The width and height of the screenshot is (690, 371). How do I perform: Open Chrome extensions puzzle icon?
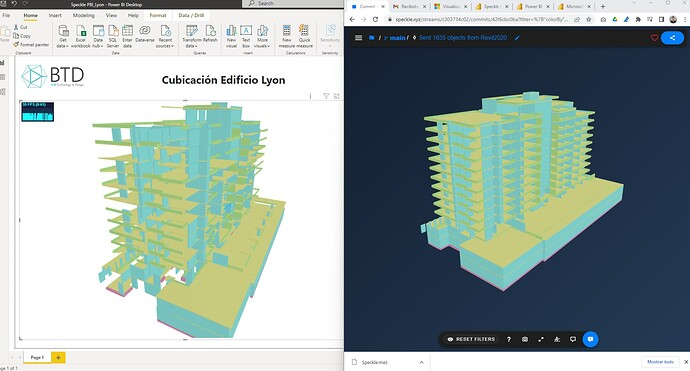click(638, 19)
